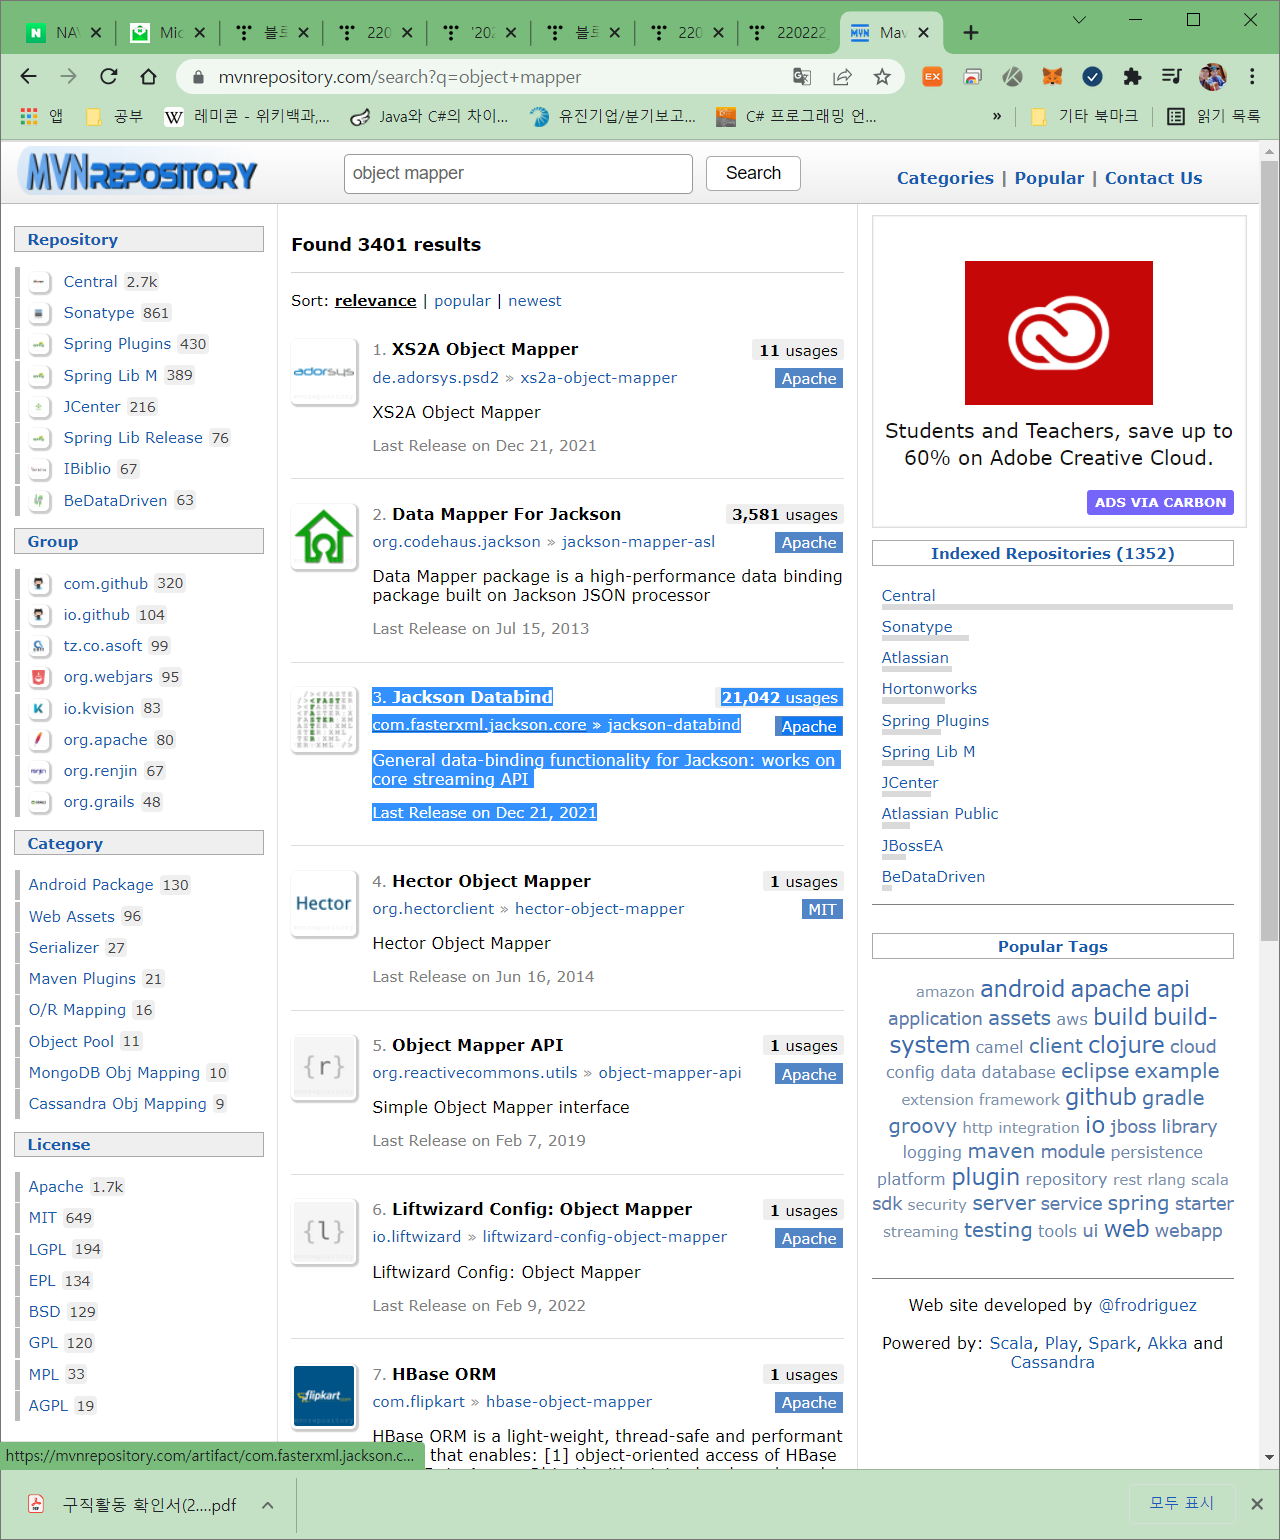Image resolution: width=1280 pixels, height=1540 pixels.
Task: Open Chrome three-dot menu
Action: [x=1252, y=76]
